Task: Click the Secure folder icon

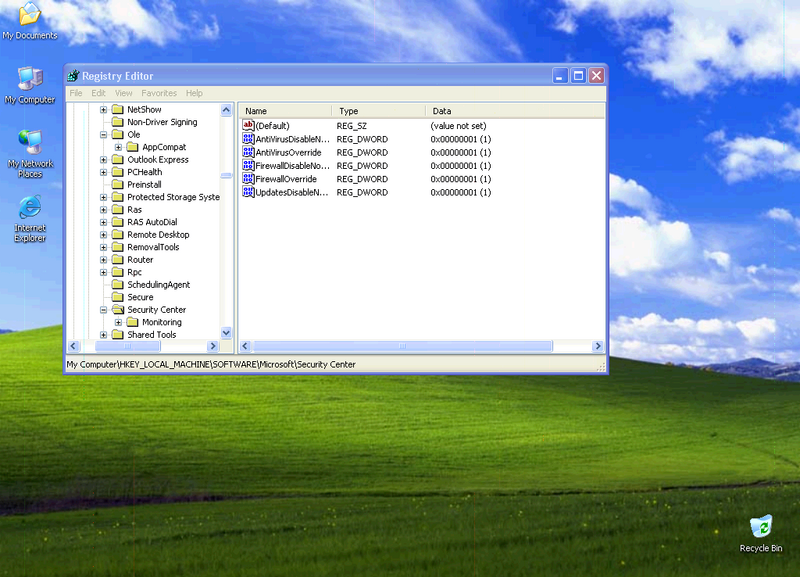Action: pyautogui.click(x=118, y=297)
